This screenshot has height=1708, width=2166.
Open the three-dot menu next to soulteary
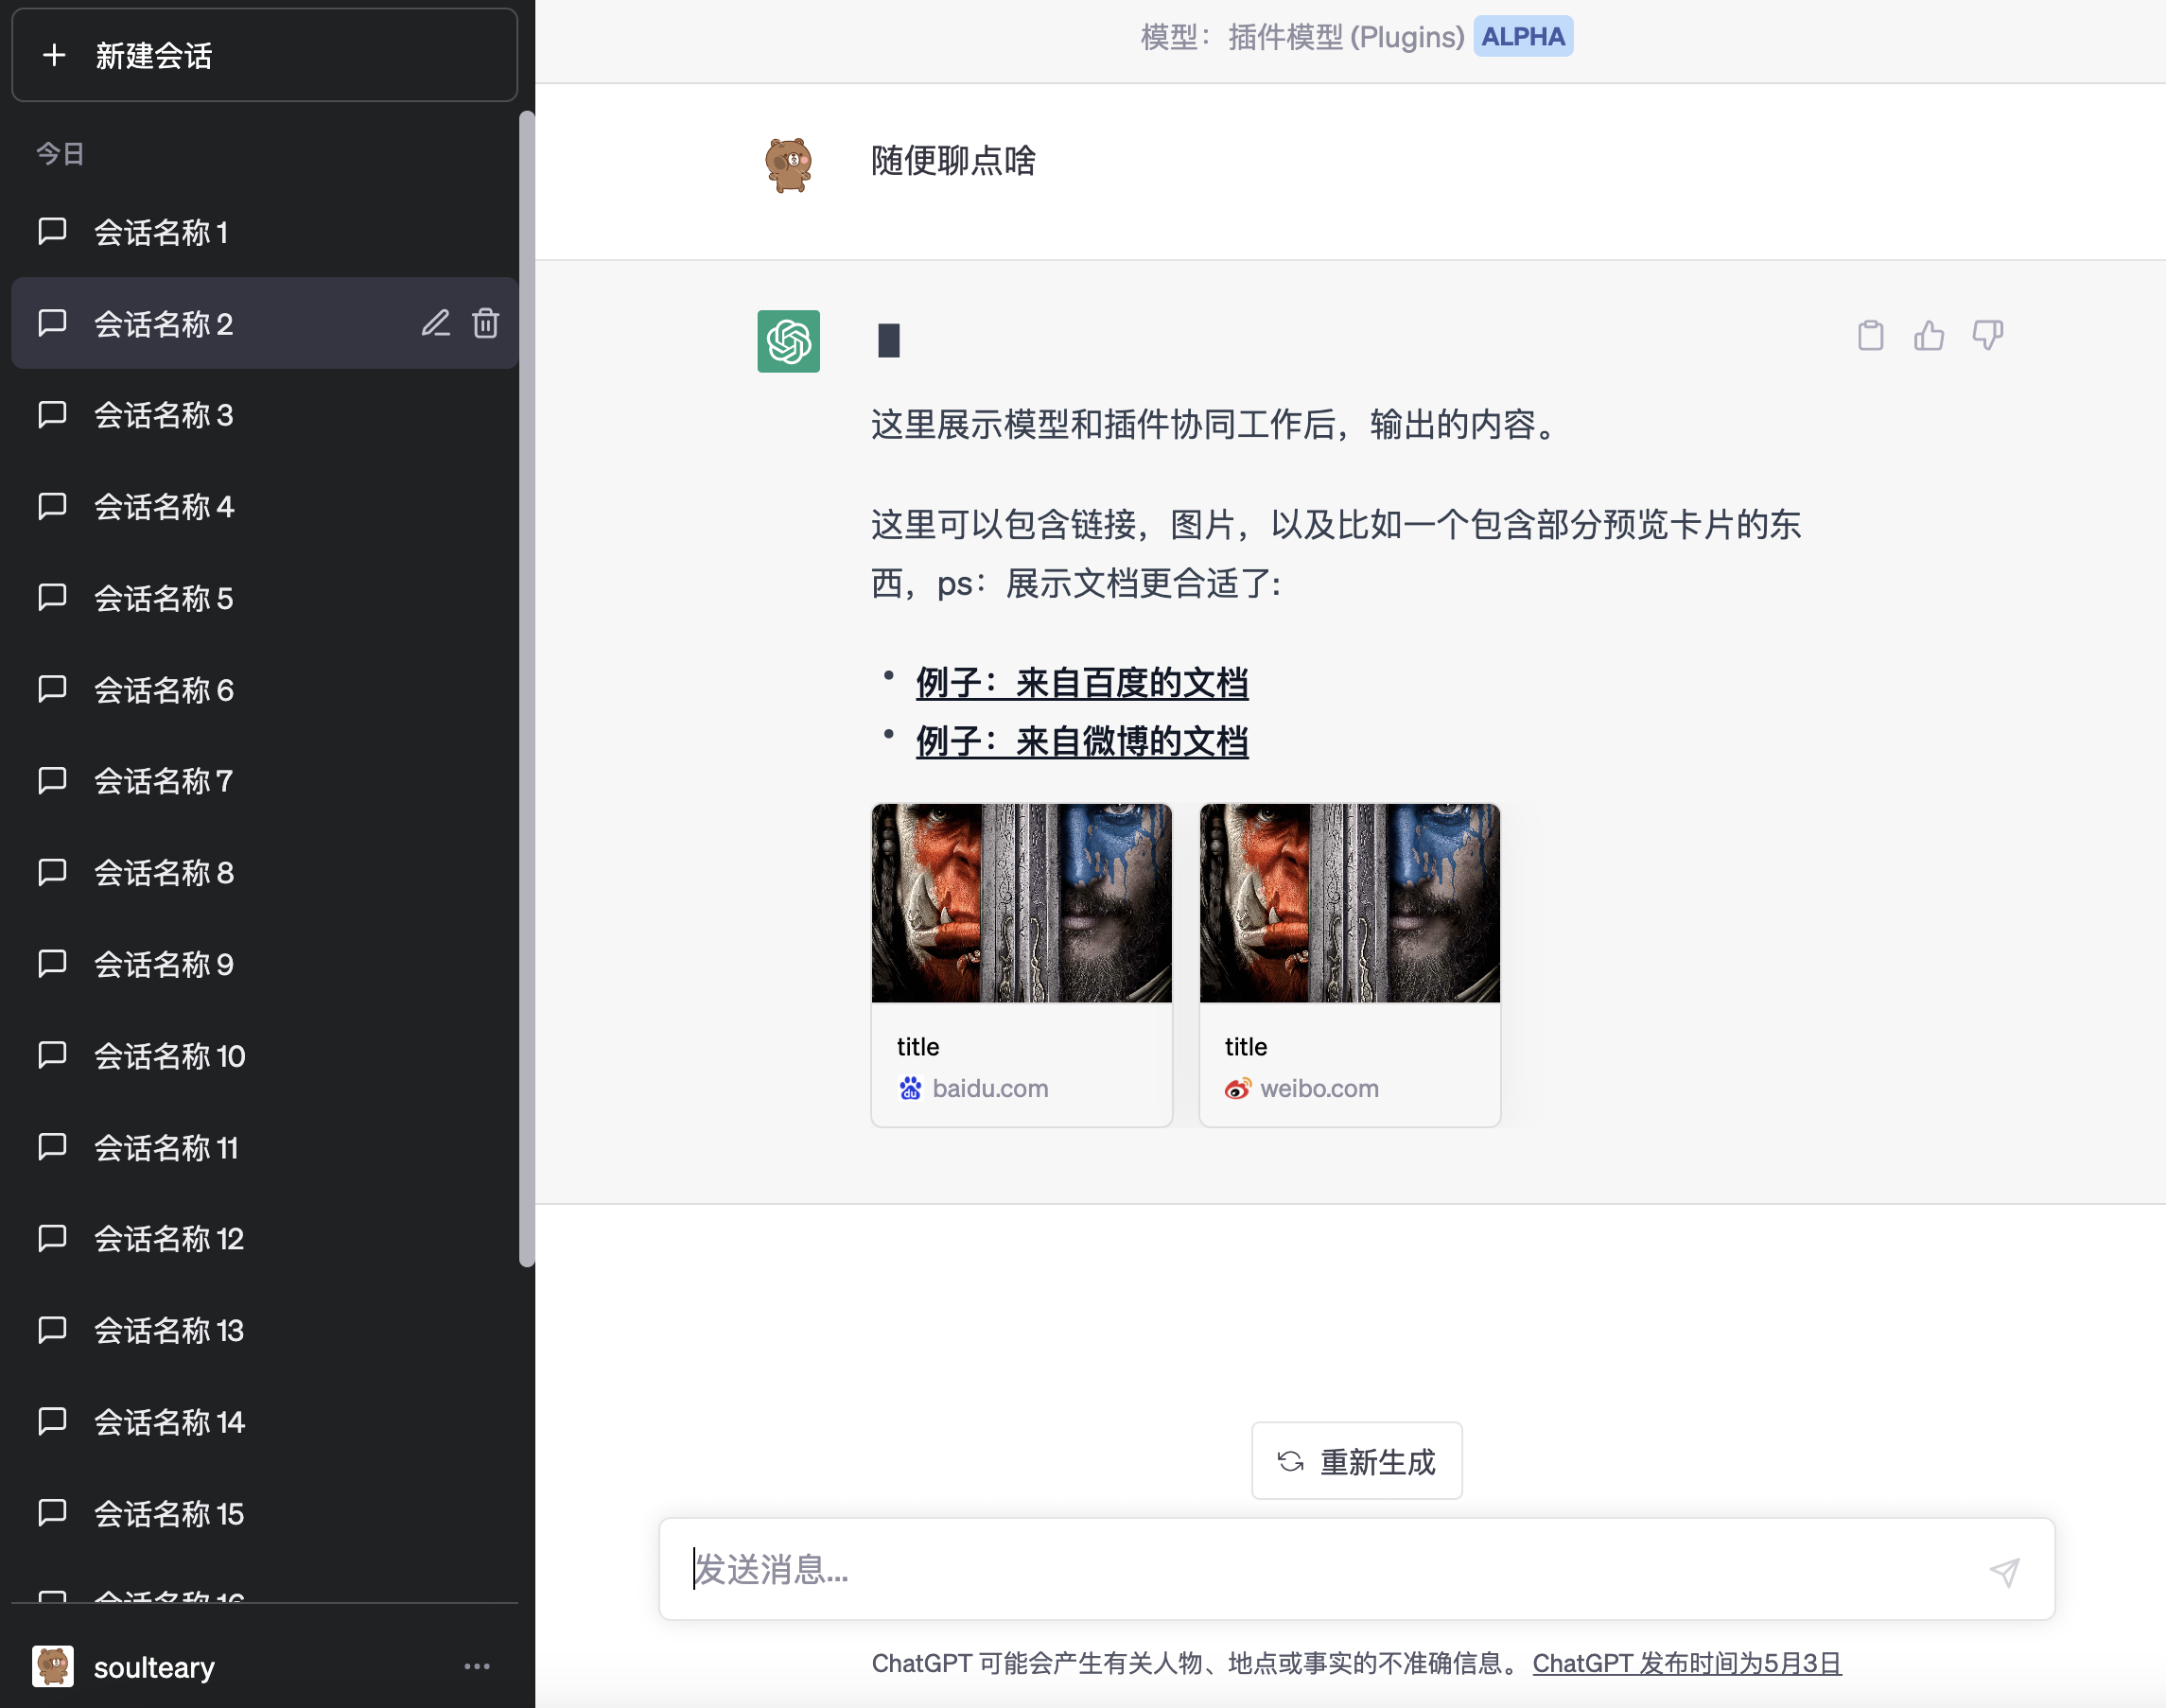click(477, 1666)
